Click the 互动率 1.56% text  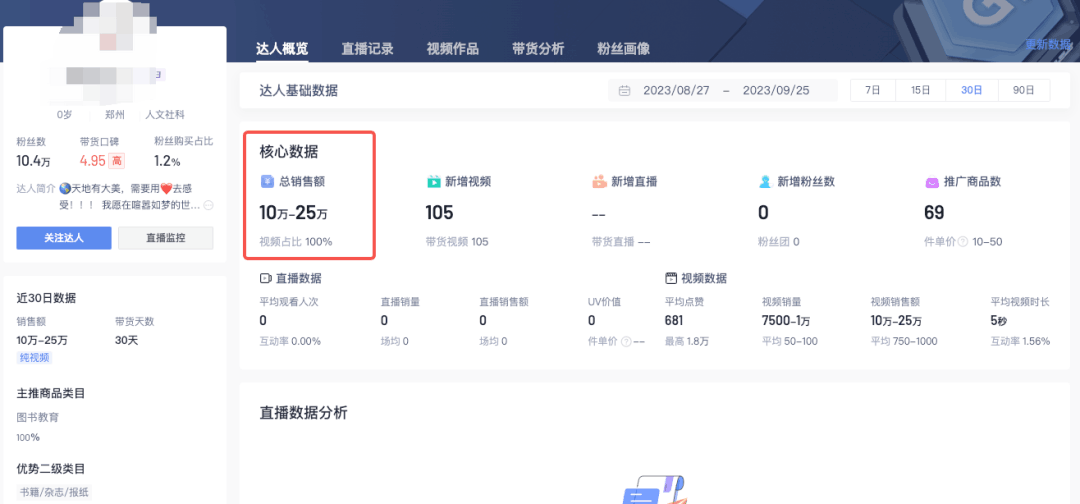tap(1020, 342)
